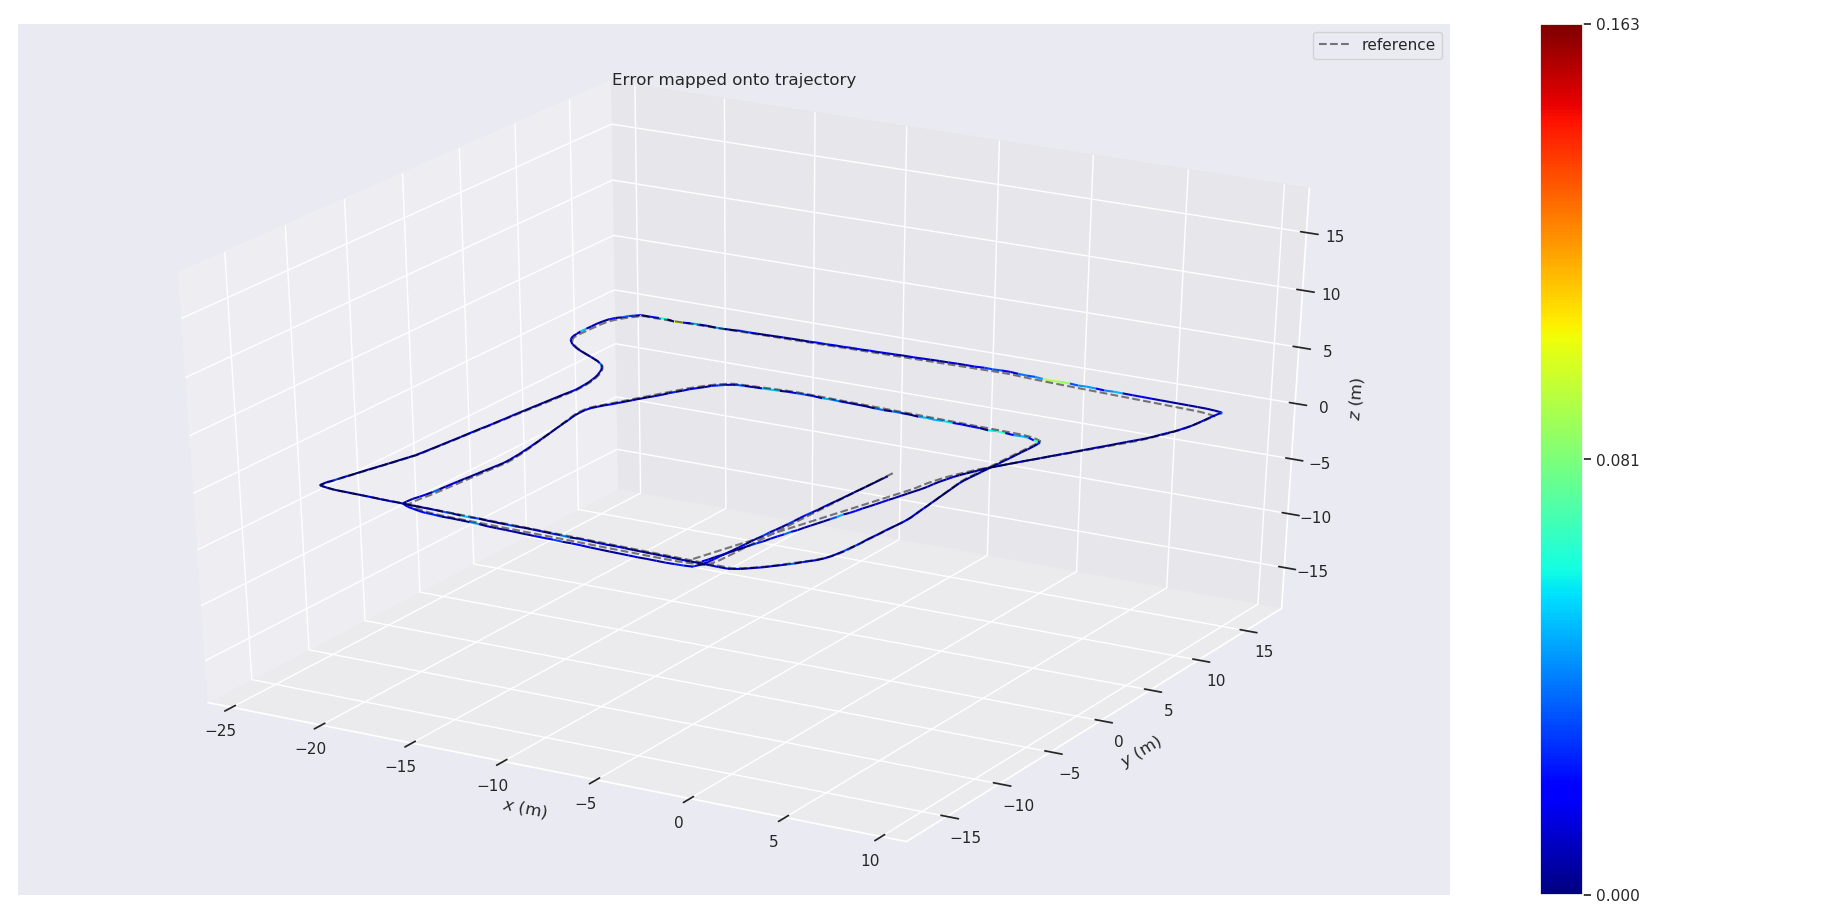
Task: Click the 0 tick on x axis
Action: pos(679,823)
